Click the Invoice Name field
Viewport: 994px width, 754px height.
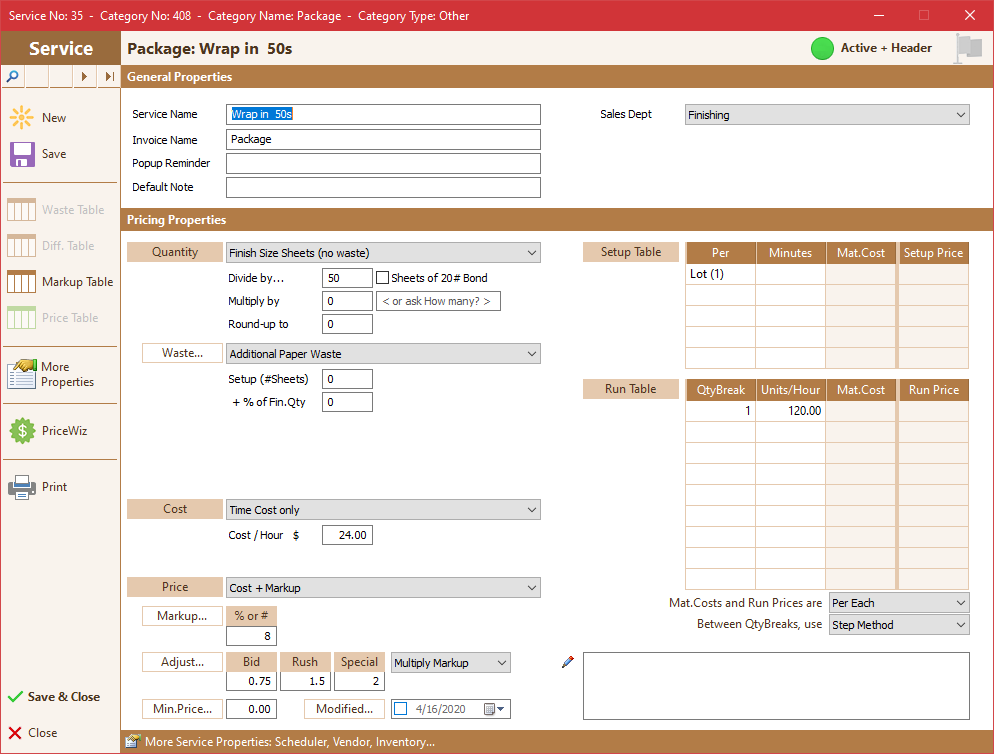[x=384, y=140]
